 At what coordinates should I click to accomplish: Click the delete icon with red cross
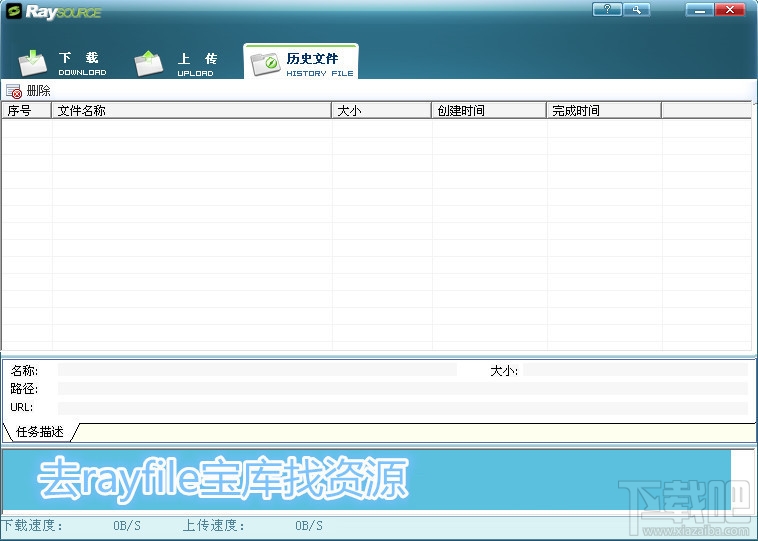(x=14, y=91)
